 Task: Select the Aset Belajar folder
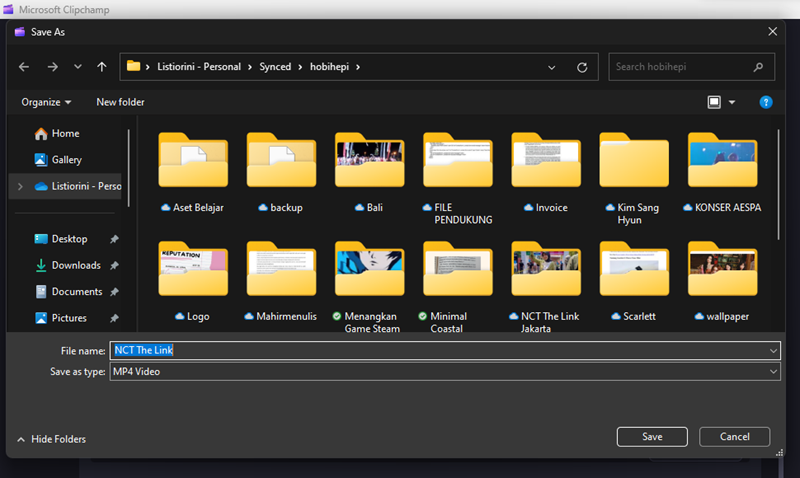click(193, 172)
